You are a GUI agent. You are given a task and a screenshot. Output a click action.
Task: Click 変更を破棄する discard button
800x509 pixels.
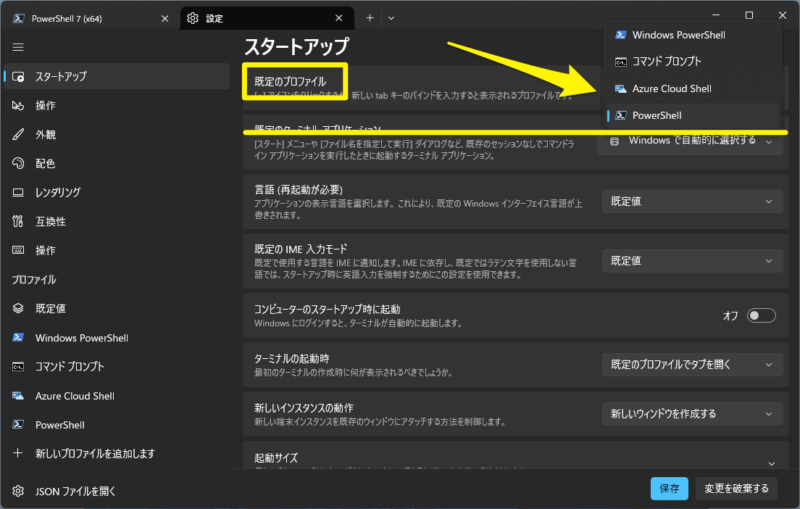coord(736,489)
